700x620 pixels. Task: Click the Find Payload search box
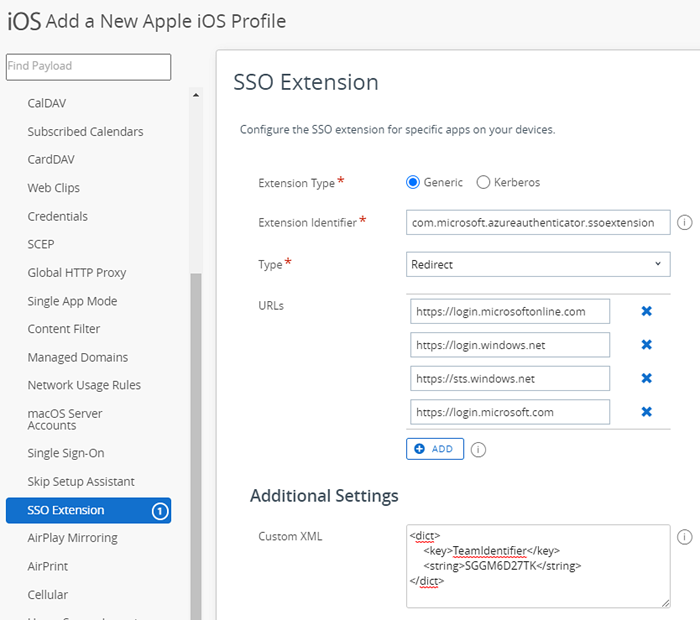click(x=88, y=67)
